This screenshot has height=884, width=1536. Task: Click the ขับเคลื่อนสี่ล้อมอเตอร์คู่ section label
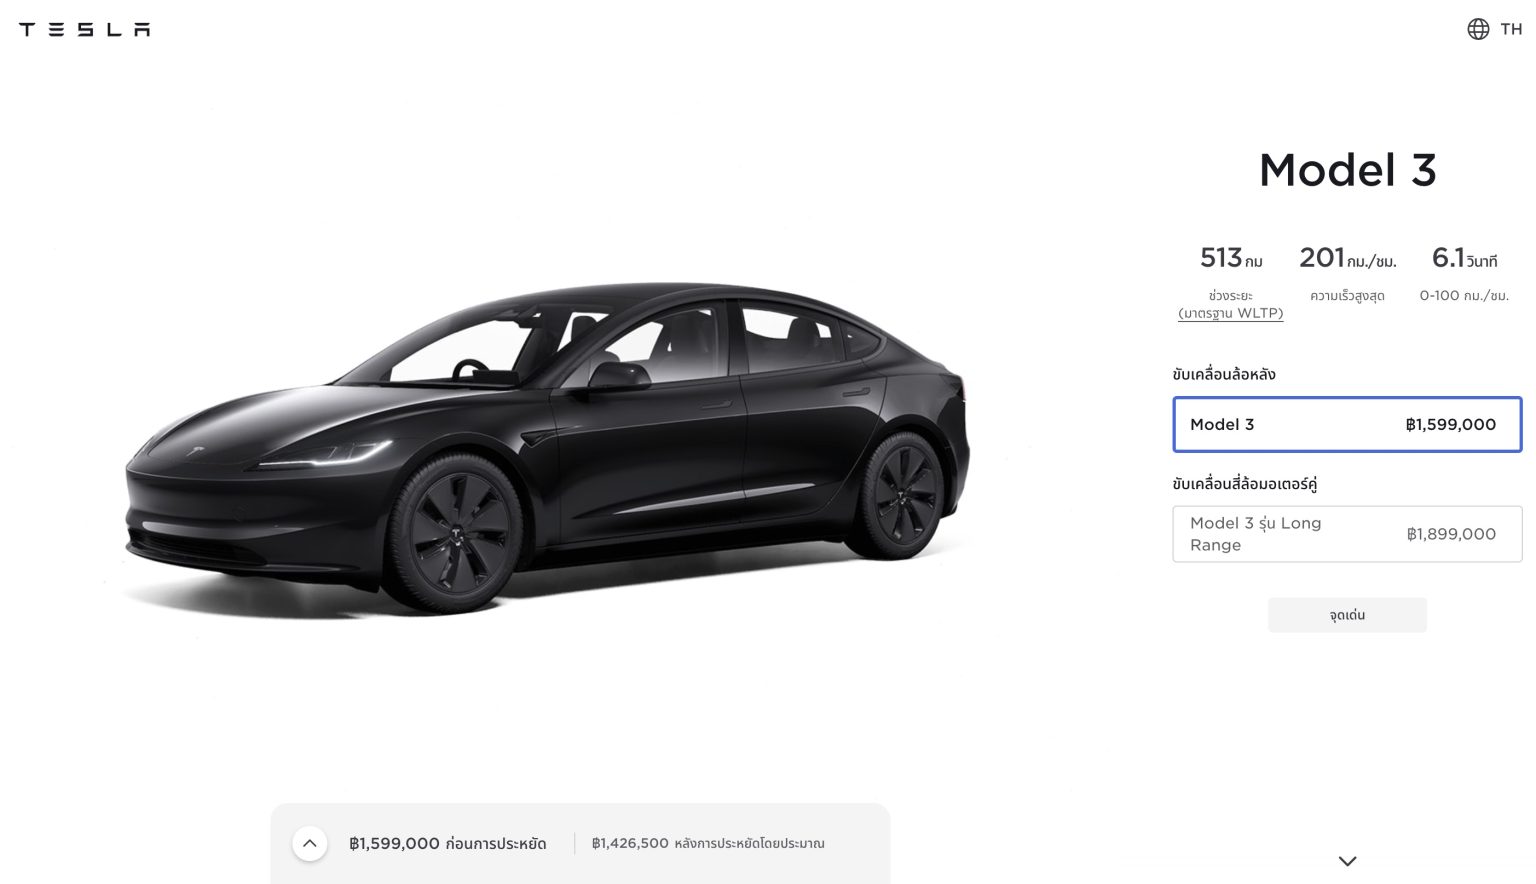point(1245,484)
